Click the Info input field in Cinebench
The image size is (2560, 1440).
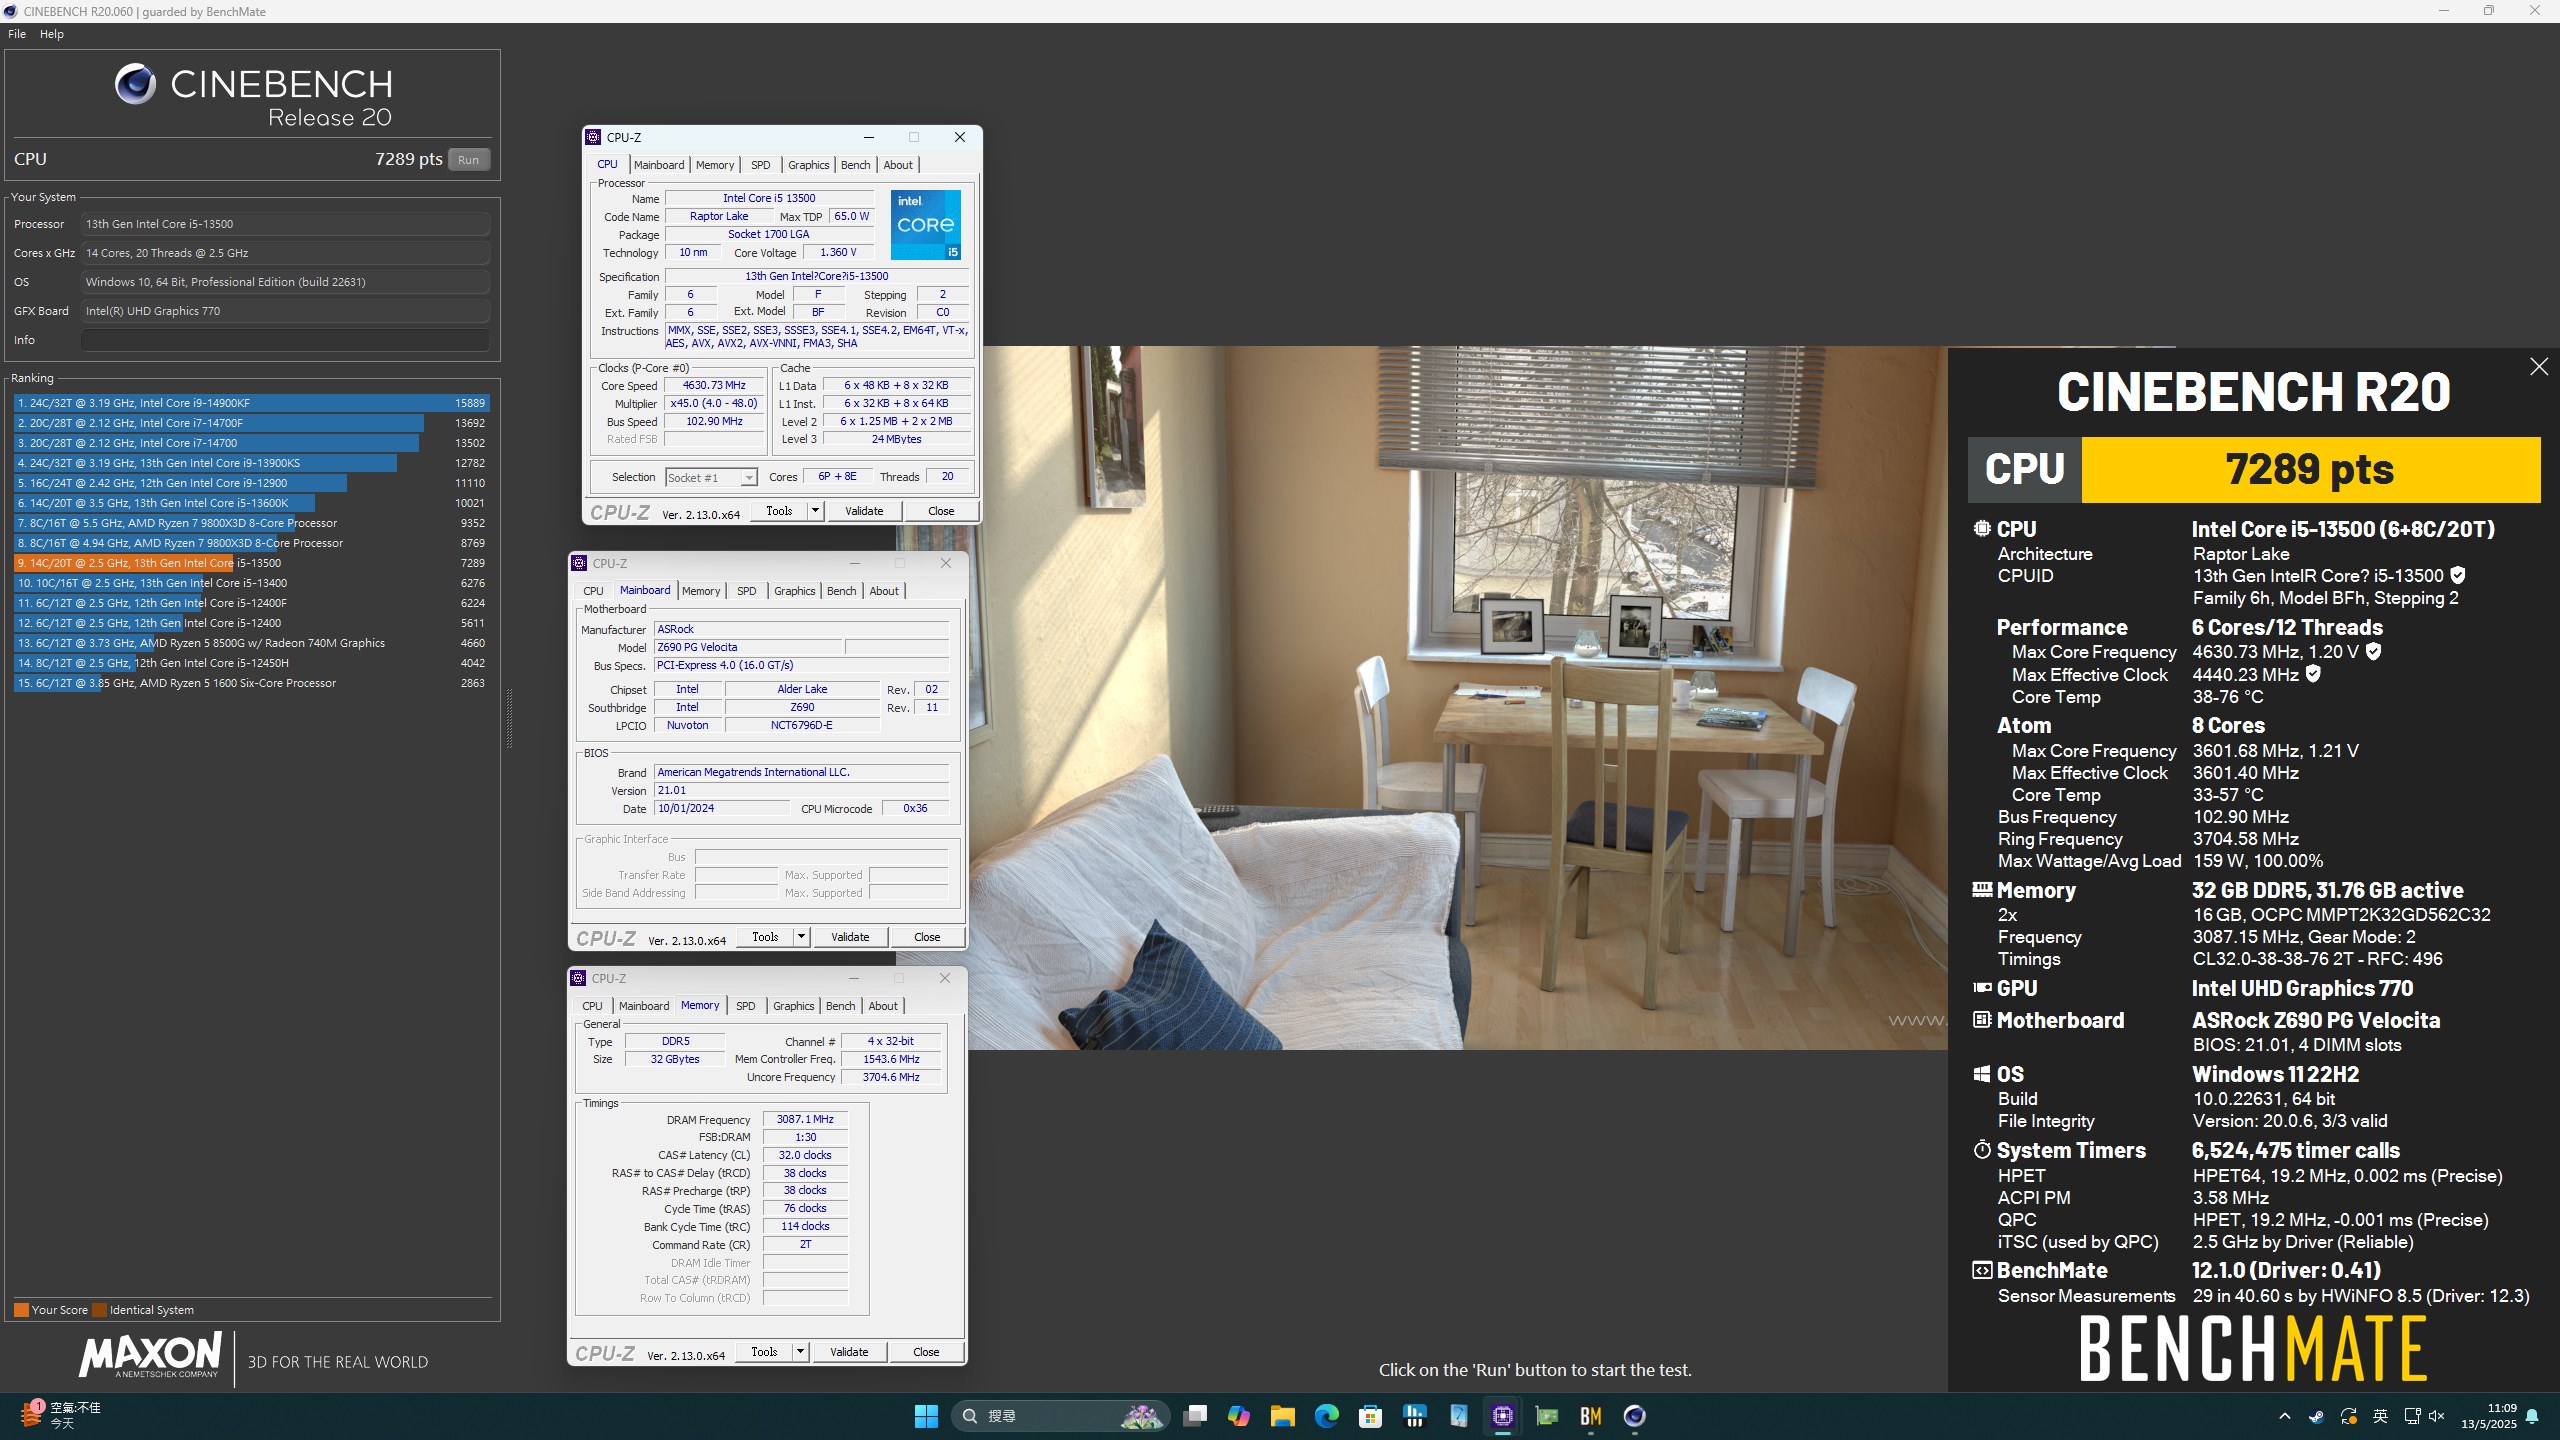pos(285,340)
